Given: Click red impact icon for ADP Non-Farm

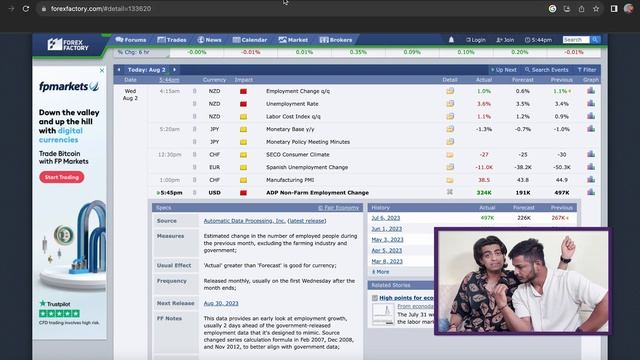Looking at the screenshot, I should click(x=243, y=193).
